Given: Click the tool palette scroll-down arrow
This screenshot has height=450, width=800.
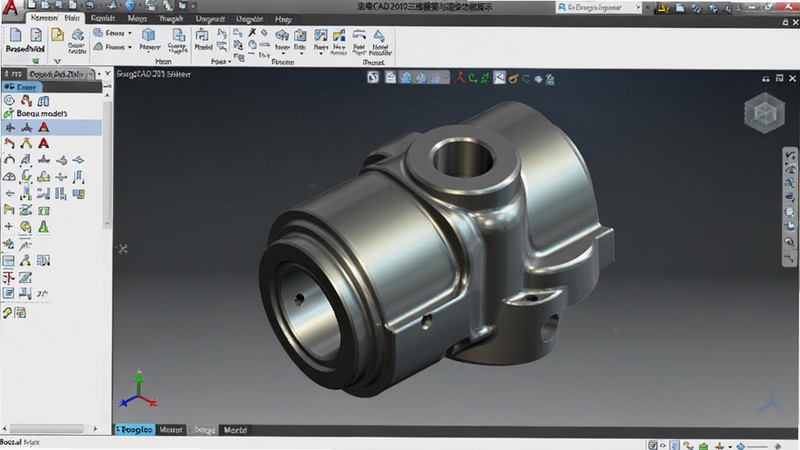Looking at the screenshot, I should [x=107, y=223].
